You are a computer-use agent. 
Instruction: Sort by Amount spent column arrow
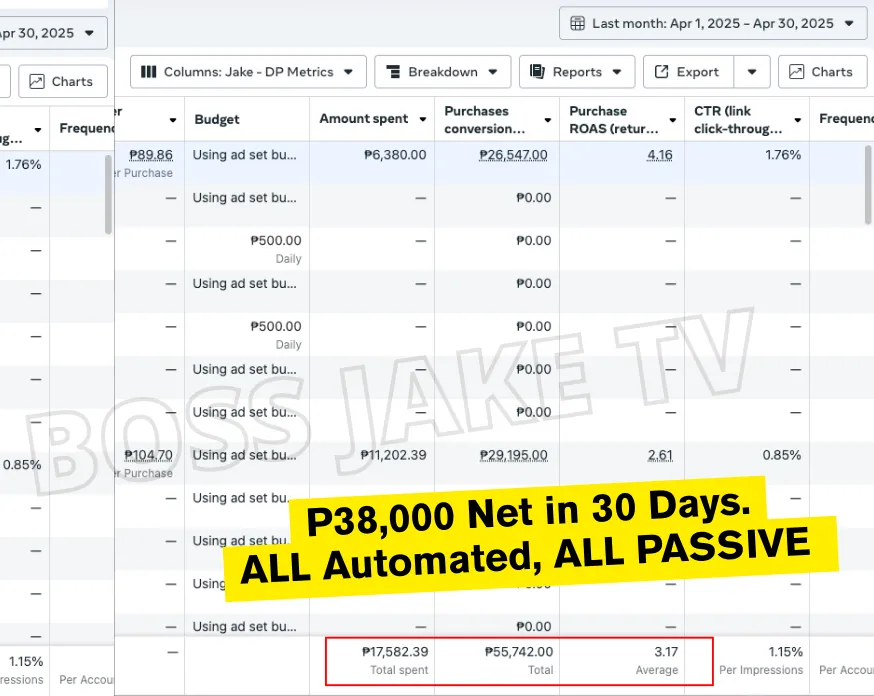pyautogui.click(x=423, y=119)
